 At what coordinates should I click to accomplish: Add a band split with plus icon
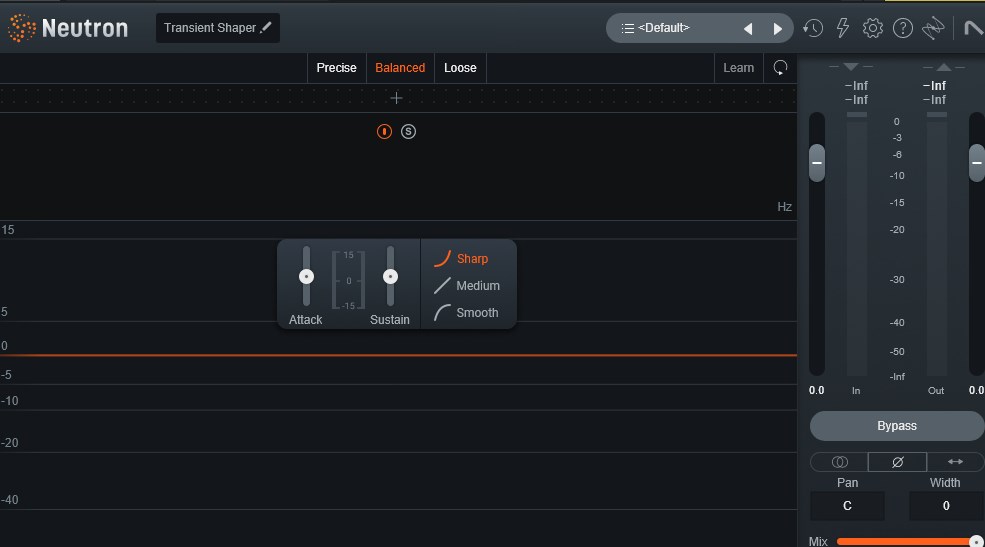click(396, 98)
